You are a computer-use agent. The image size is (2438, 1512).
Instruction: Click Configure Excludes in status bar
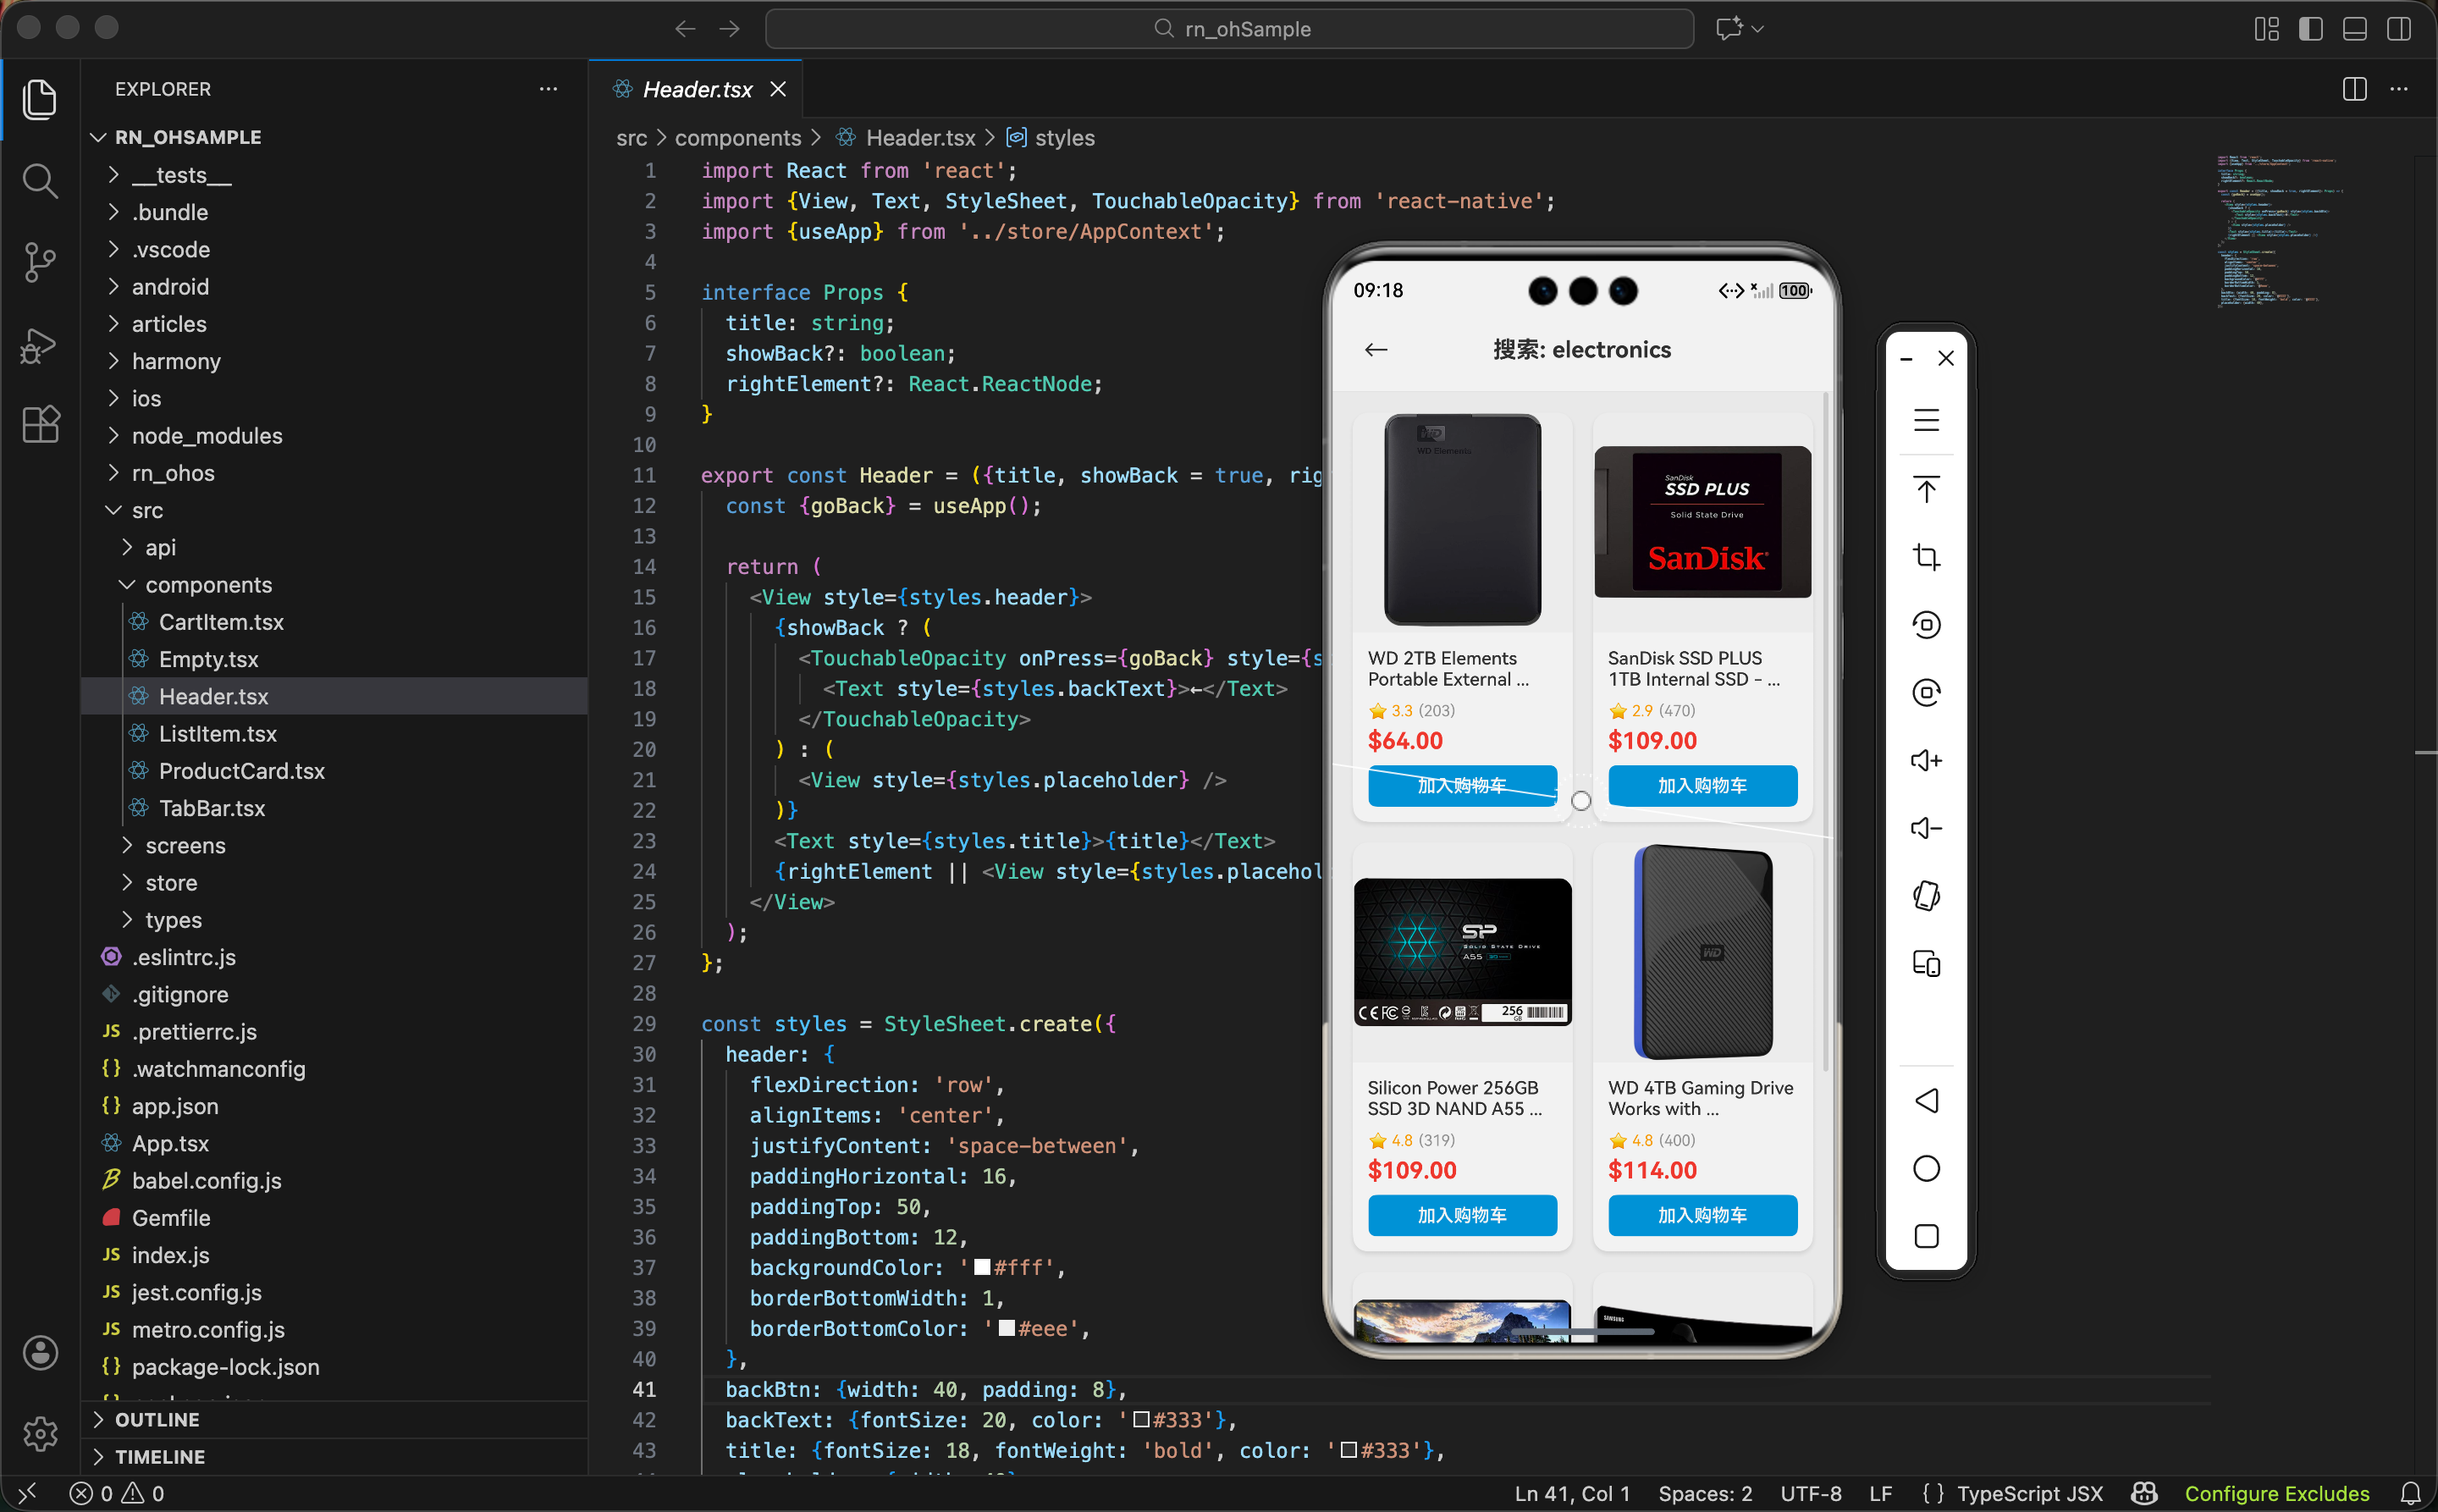(2276, 1493)
